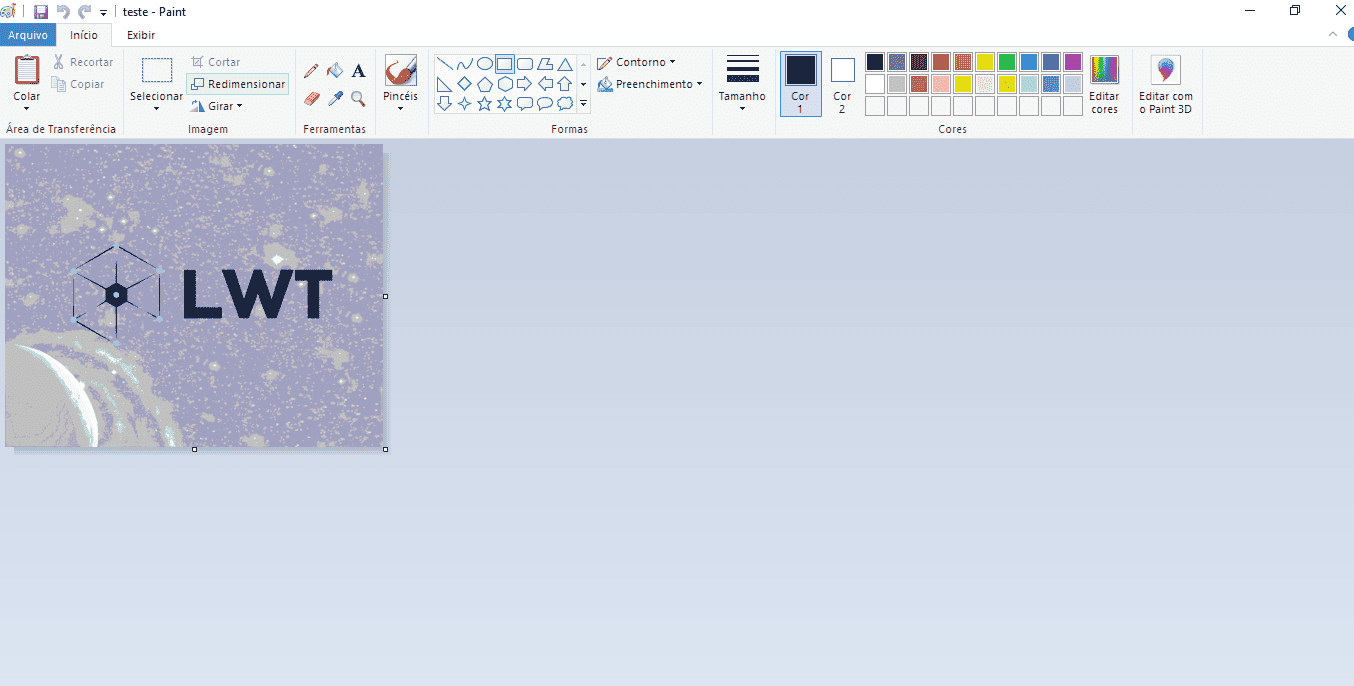Select the Eraser tool

(310, 99)
